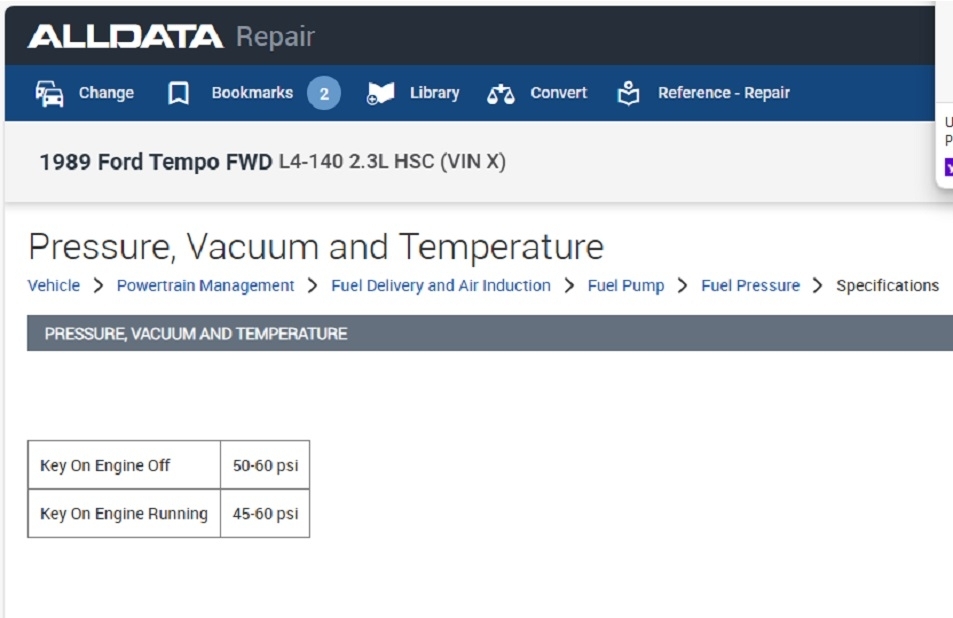Viewport: 953px width, 618px height.
Task: Open the Library label in navigation bar
Action: coord(434,93)
